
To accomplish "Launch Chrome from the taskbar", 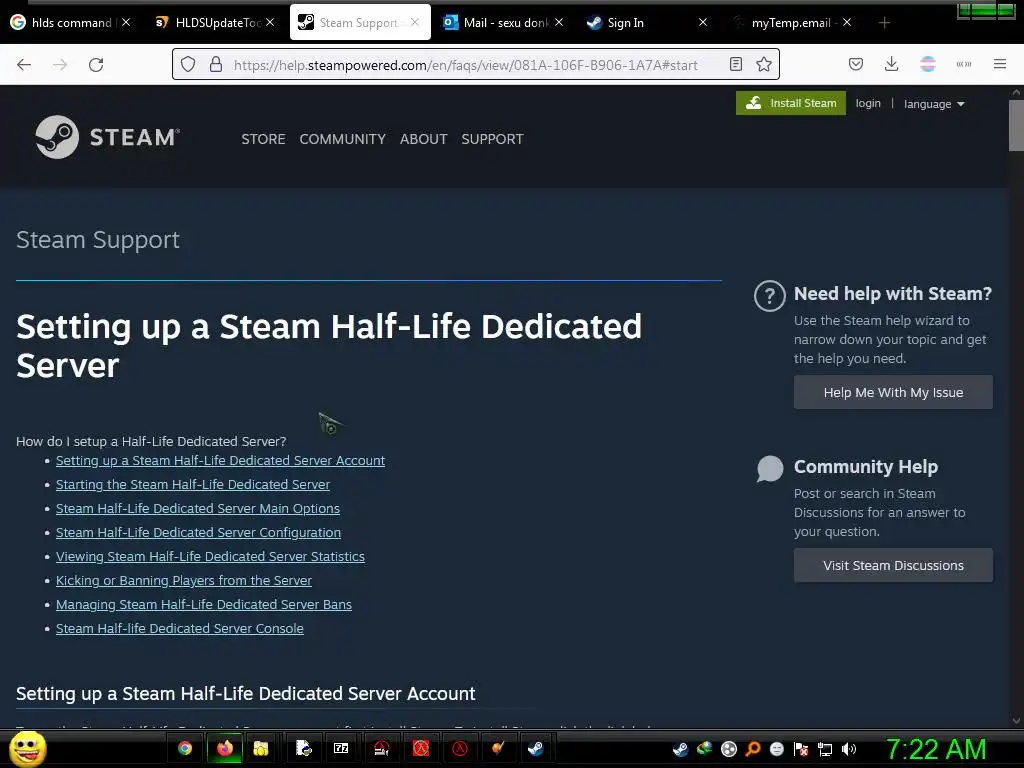I will click(185, 748).
